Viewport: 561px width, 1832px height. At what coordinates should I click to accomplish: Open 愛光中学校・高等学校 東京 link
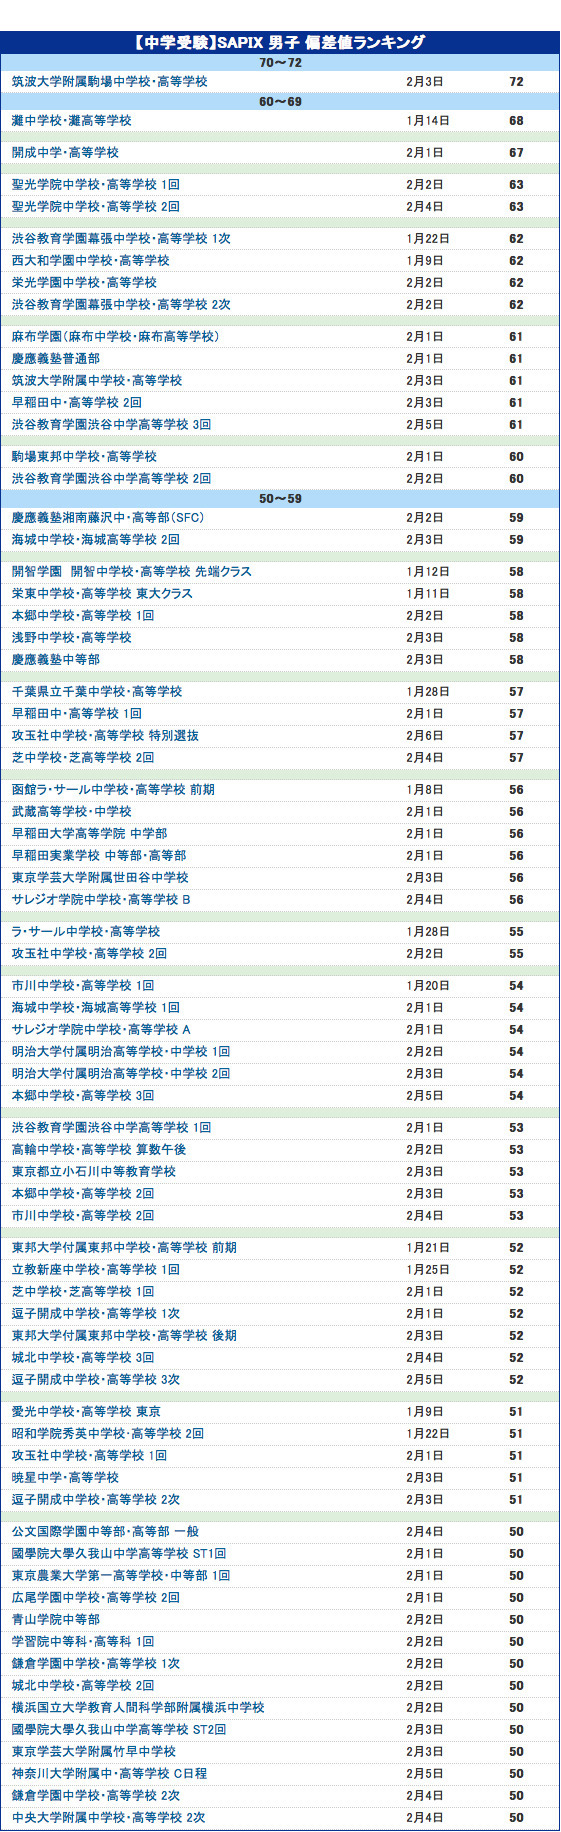click(86, 1411)
